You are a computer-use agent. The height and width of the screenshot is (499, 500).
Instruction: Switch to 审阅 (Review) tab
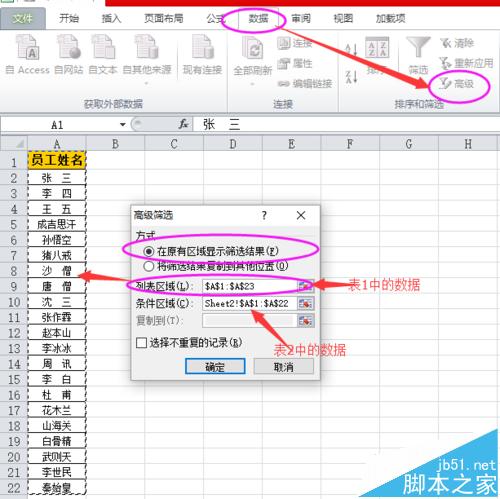(x=301, y=18)
